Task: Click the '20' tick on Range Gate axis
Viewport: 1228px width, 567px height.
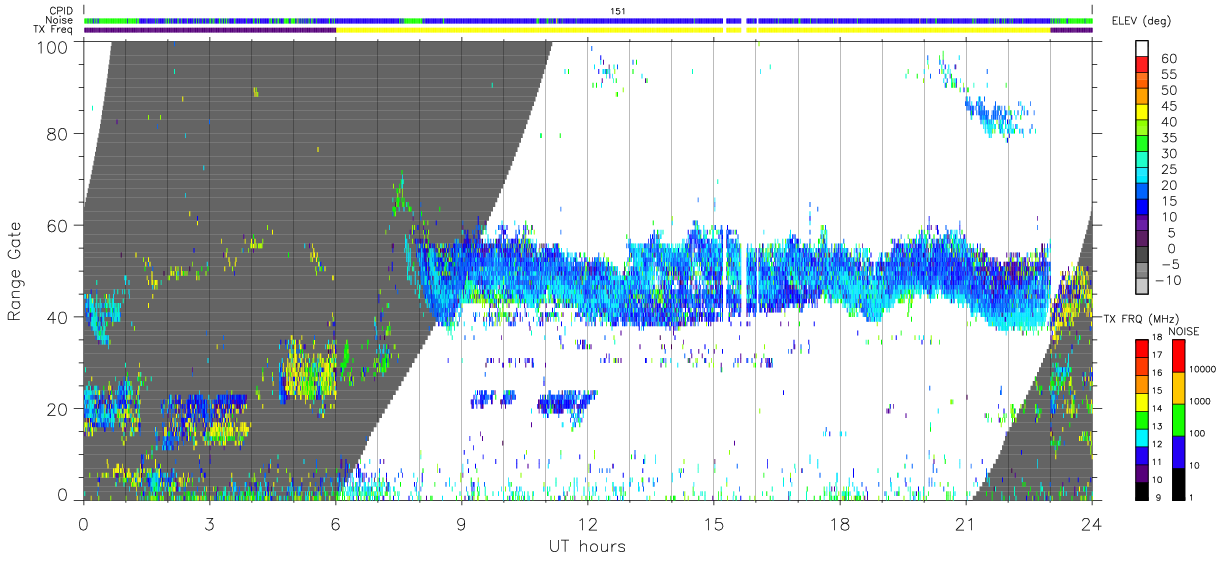Action: tap(56, 408)
